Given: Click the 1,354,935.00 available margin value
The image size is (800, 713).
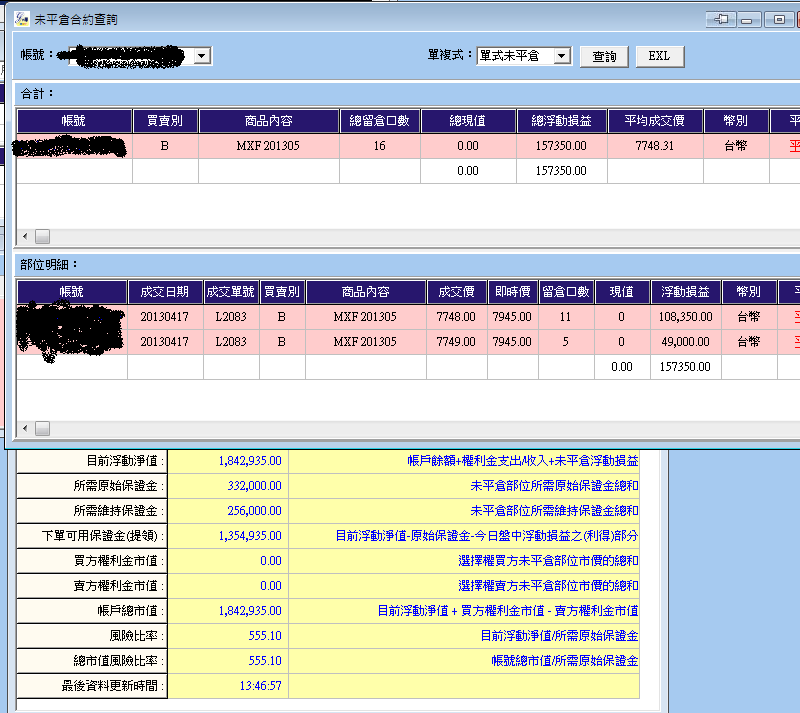Looking at the screenshot, I should (x=250, y=536).
